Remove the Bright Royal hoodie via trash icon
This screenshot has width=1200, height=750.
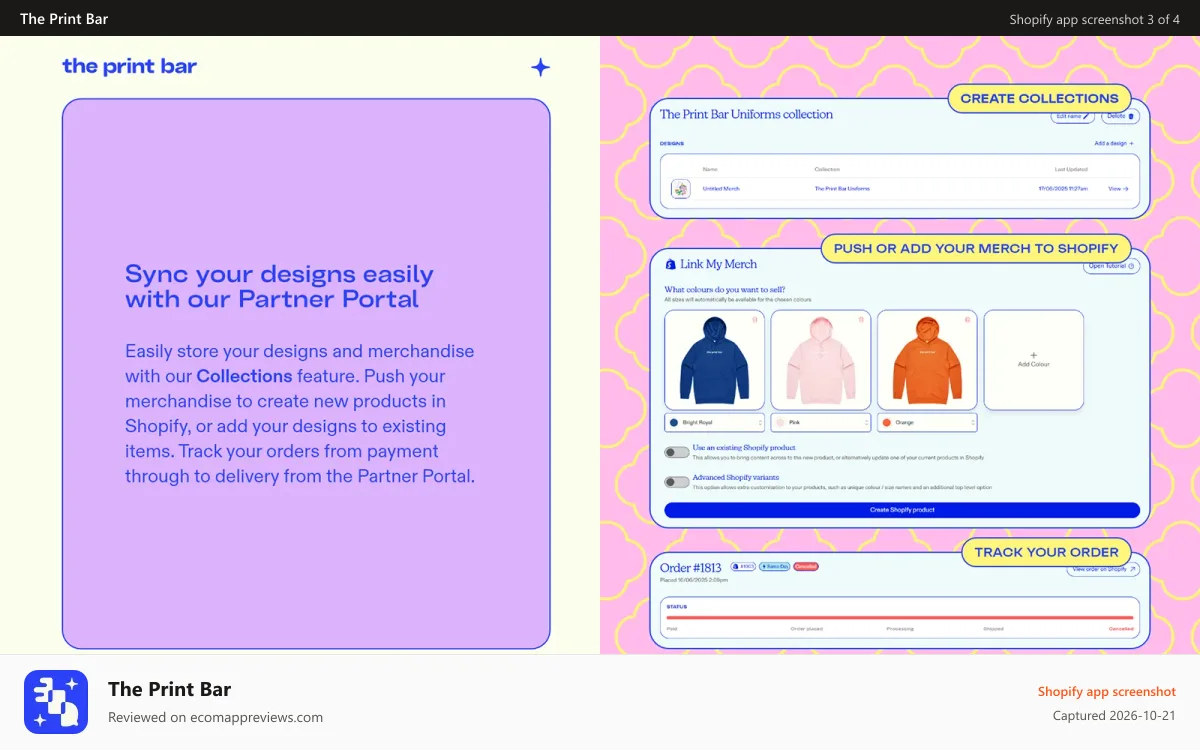tap(755, 320)
